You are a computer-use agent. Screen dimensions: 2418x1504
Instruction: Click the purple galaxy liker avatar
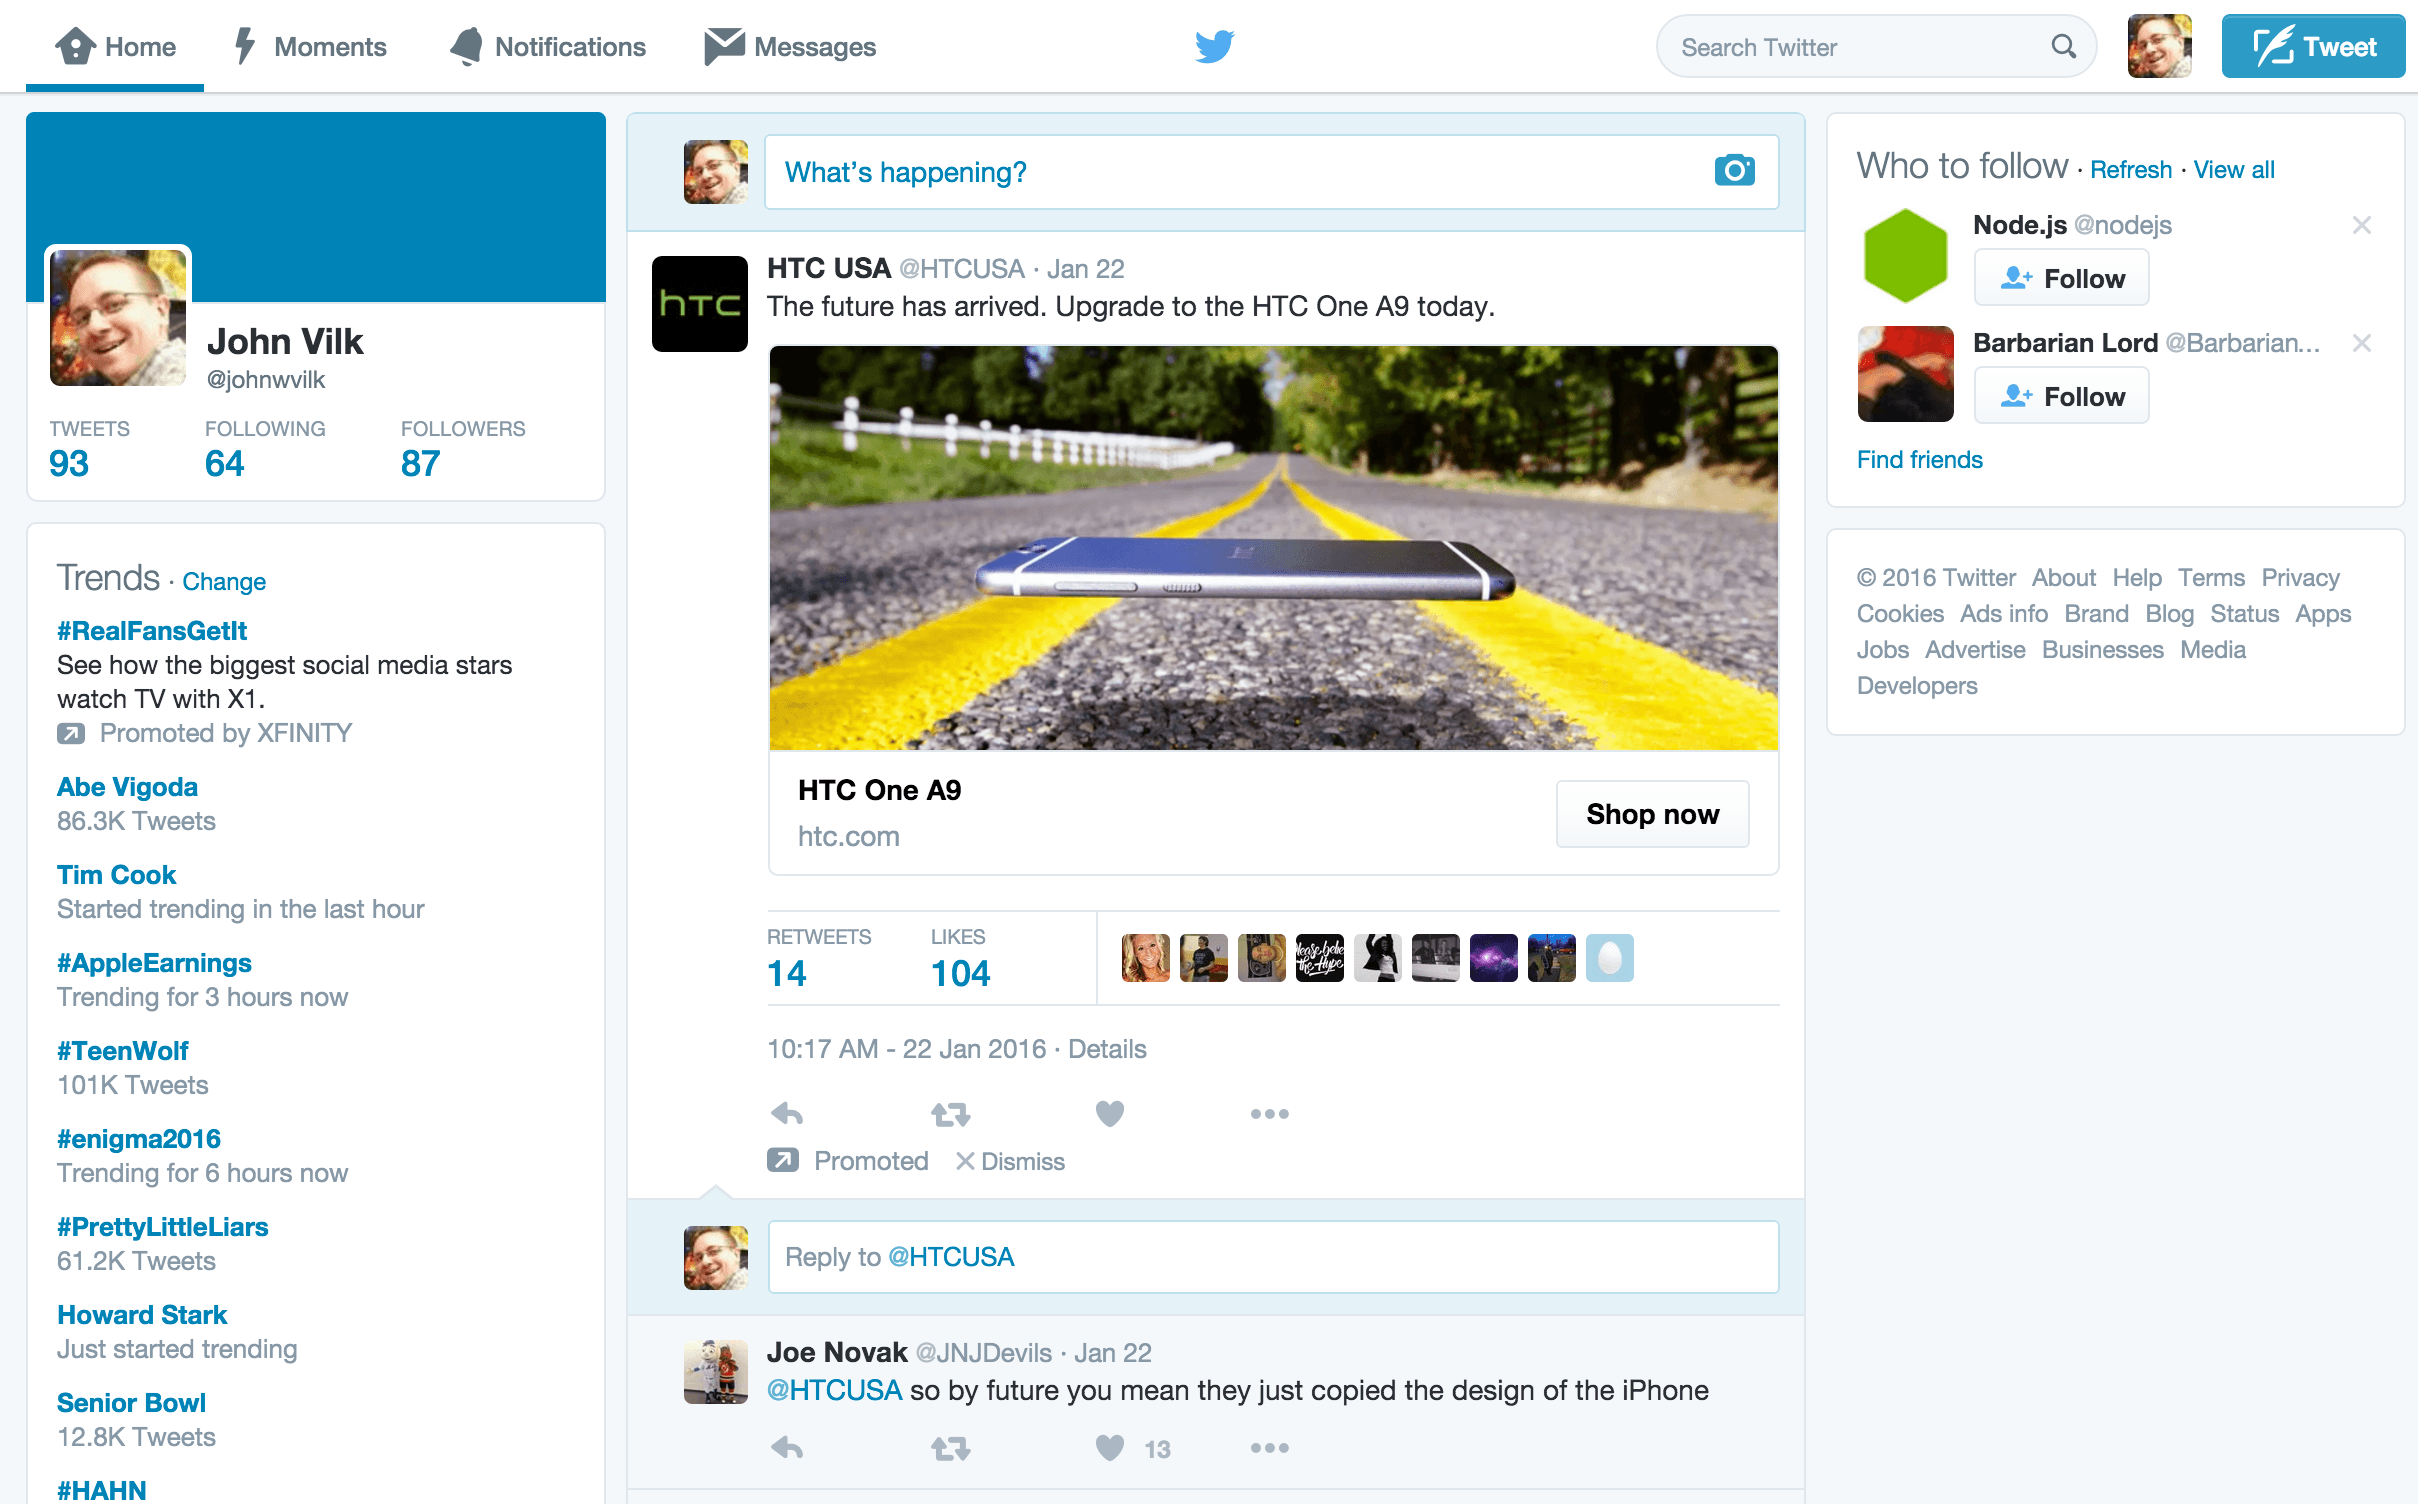[1493, 958]
